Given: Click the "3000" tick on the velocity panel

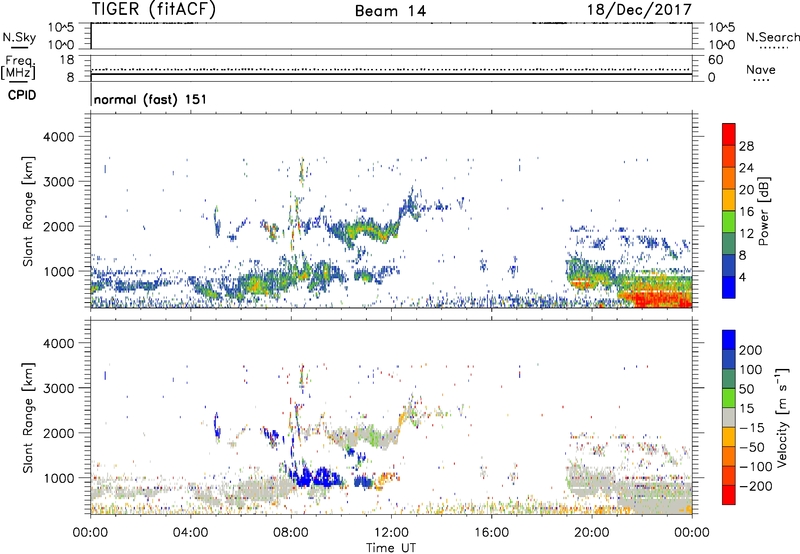Looking at the screenshot, I should pyautogui.click(x=59, y=388).
